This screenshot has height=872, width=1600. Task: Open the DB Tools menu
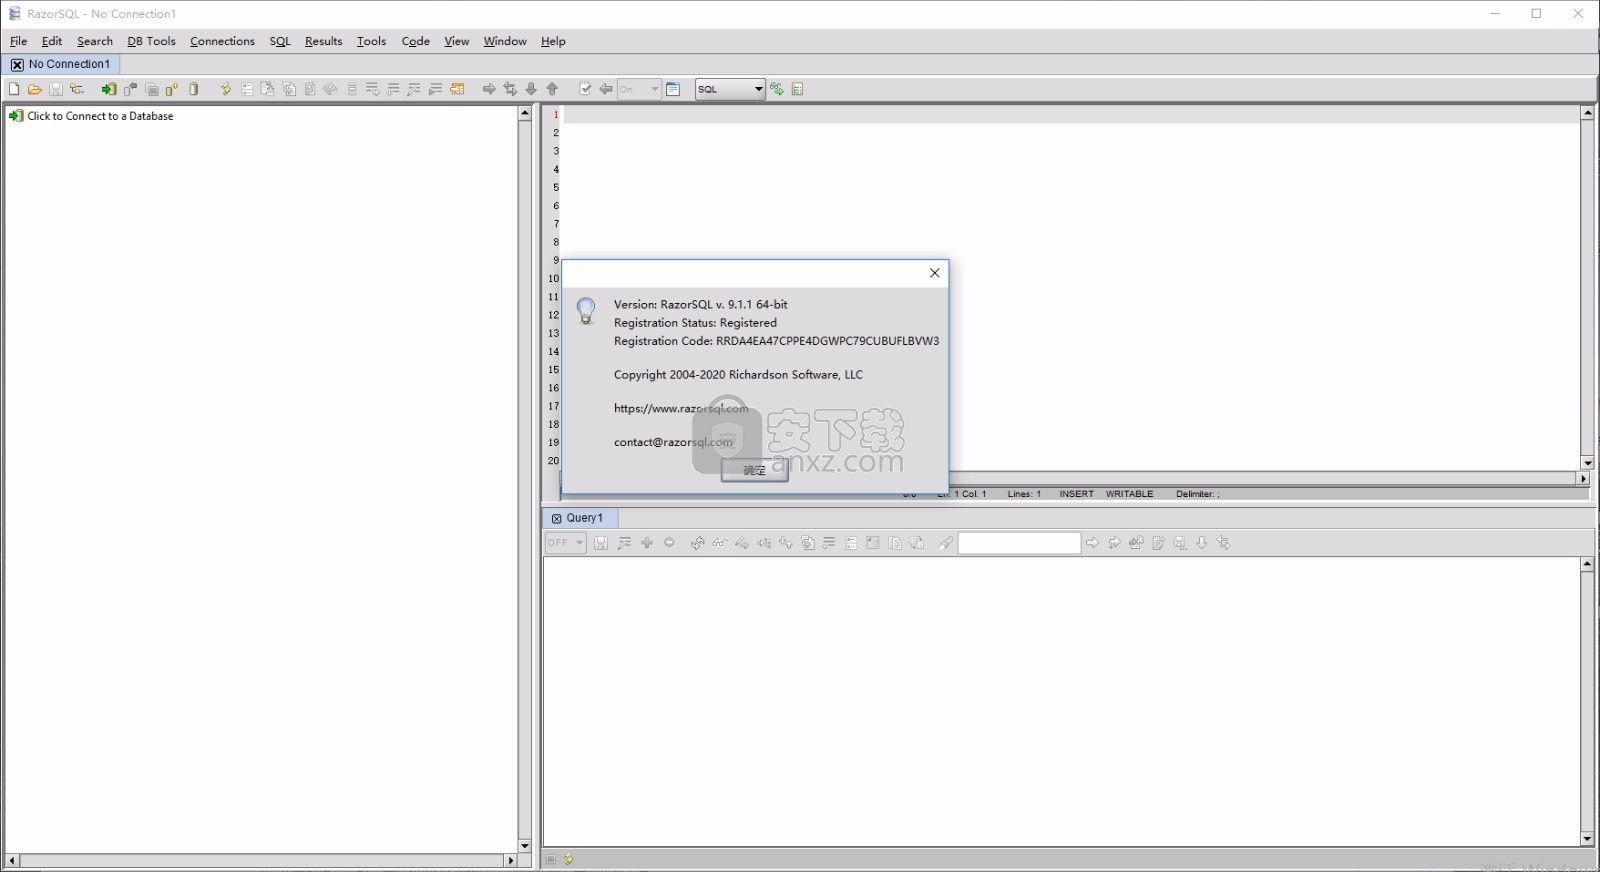[x=151, y=41]
